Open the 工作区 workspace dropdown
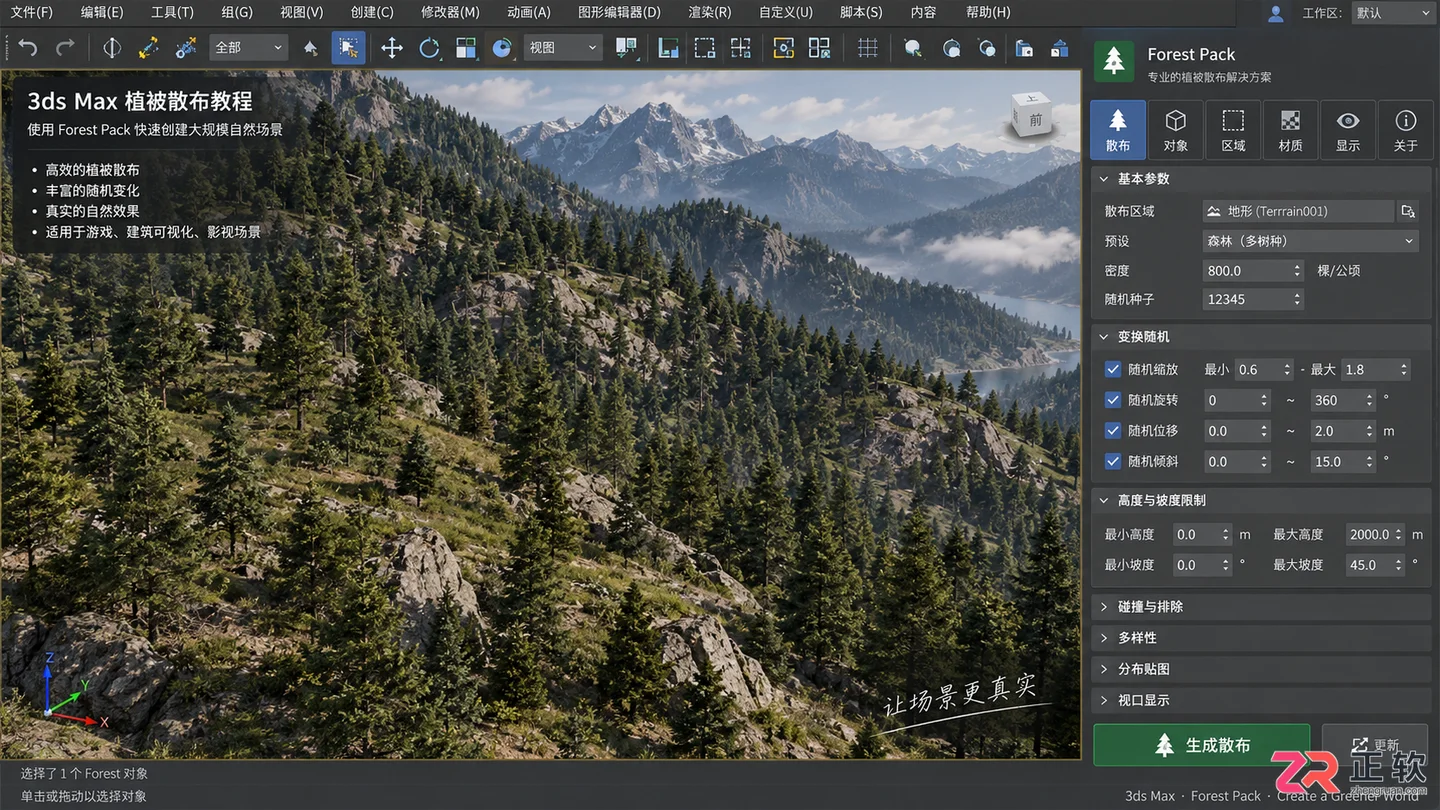The image size is (1440, 810). click(1392, 13)
